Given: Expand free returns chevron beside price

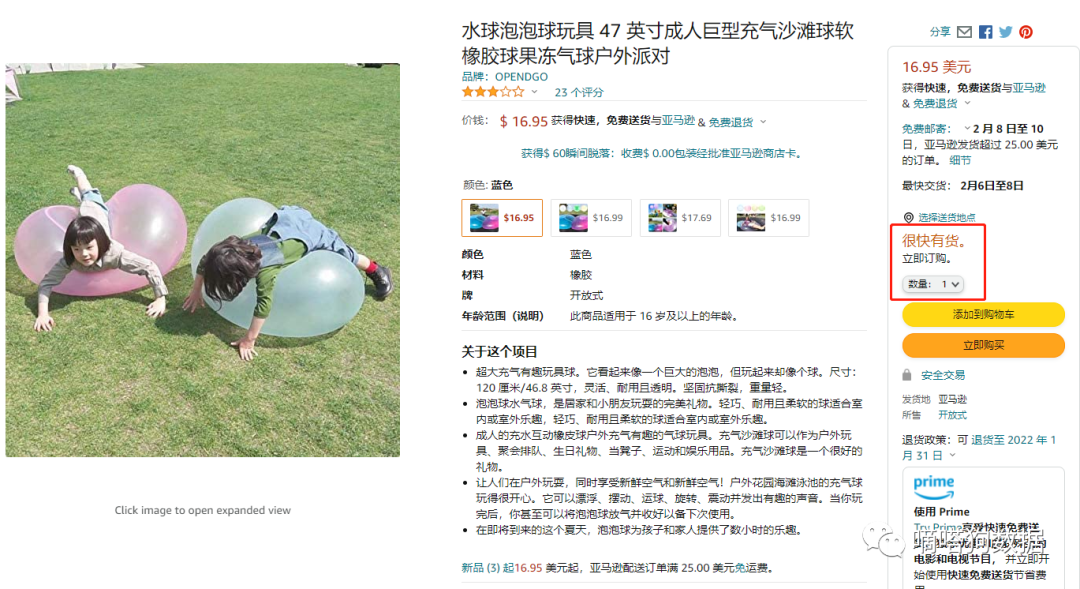Looking at the screenshot, I should tap(762, 122).
